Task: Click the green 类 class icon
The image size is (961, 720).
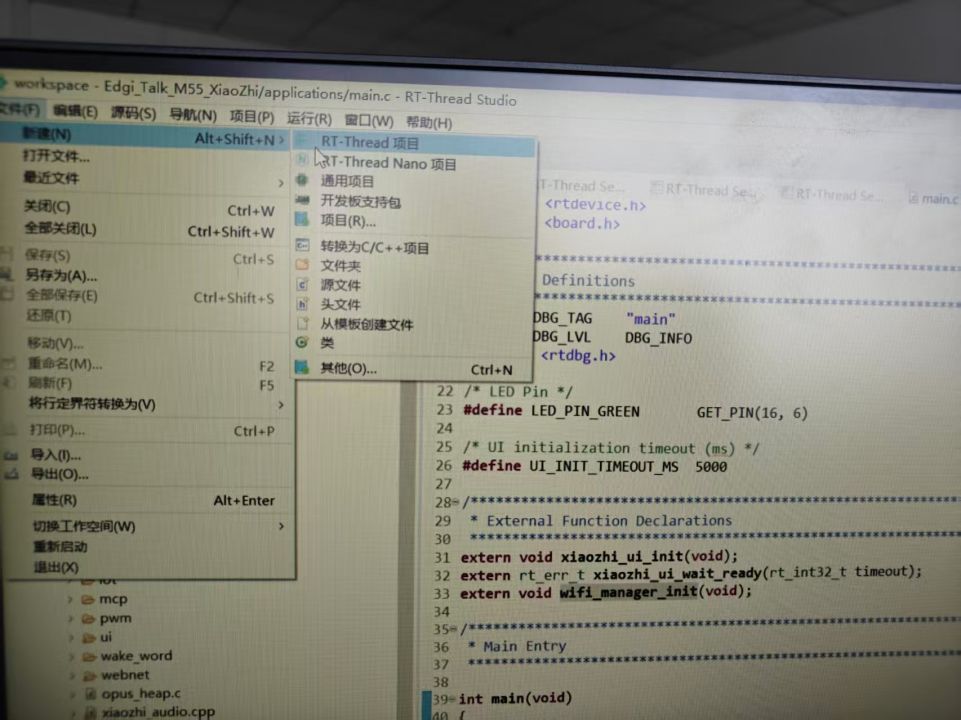Action: (302, 343)
